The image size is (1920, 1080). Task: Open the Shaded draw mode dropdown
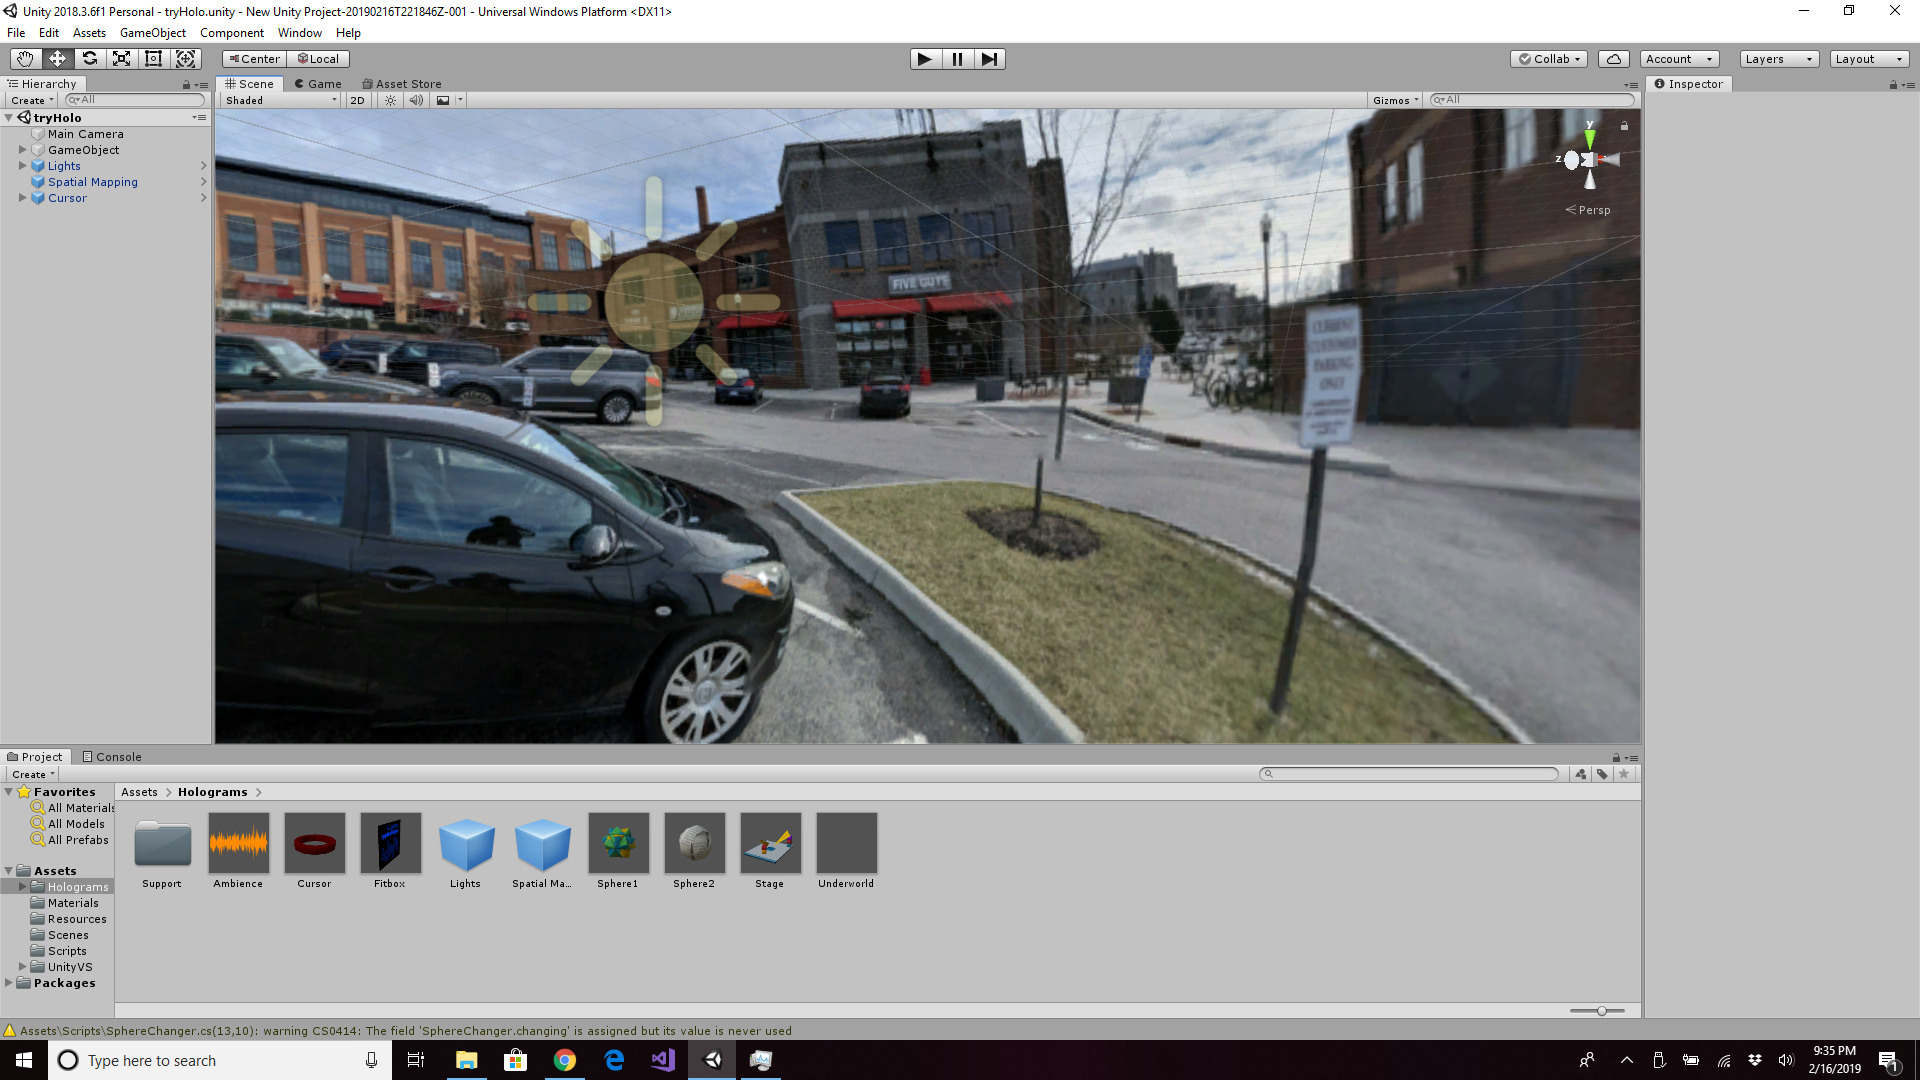[x=281, y=100]
